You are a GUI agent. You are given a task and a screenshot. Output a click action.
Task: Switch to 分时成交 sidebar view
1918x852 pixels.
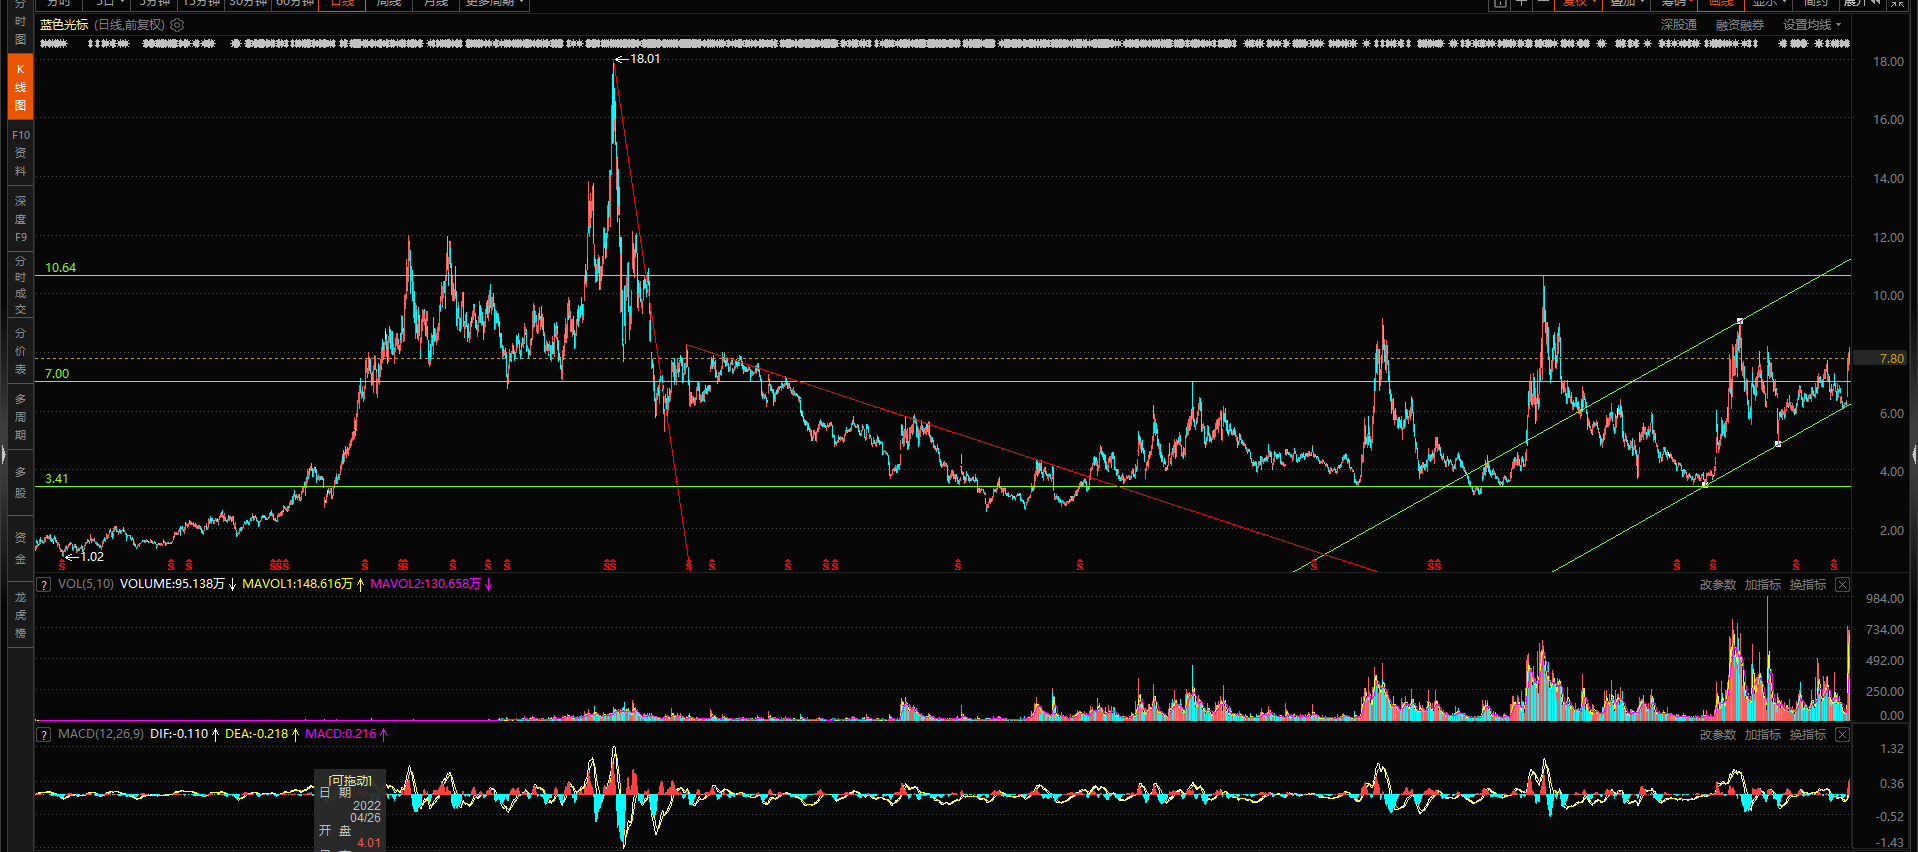[x=20, y=285]
